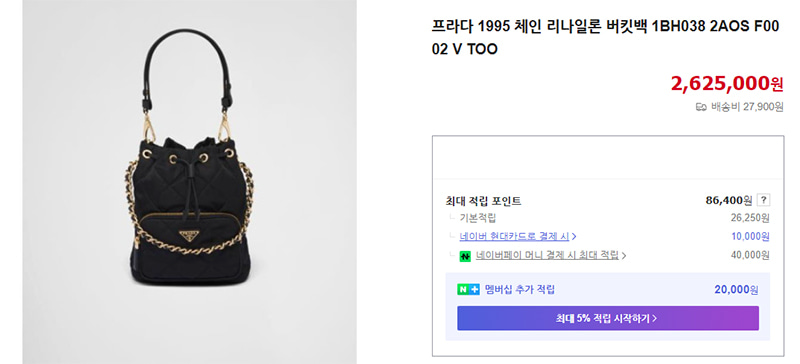Expand chevron after 네이버 현대카드로 결제 시
This screenshot has height=364, width=800.
(574, 236)
